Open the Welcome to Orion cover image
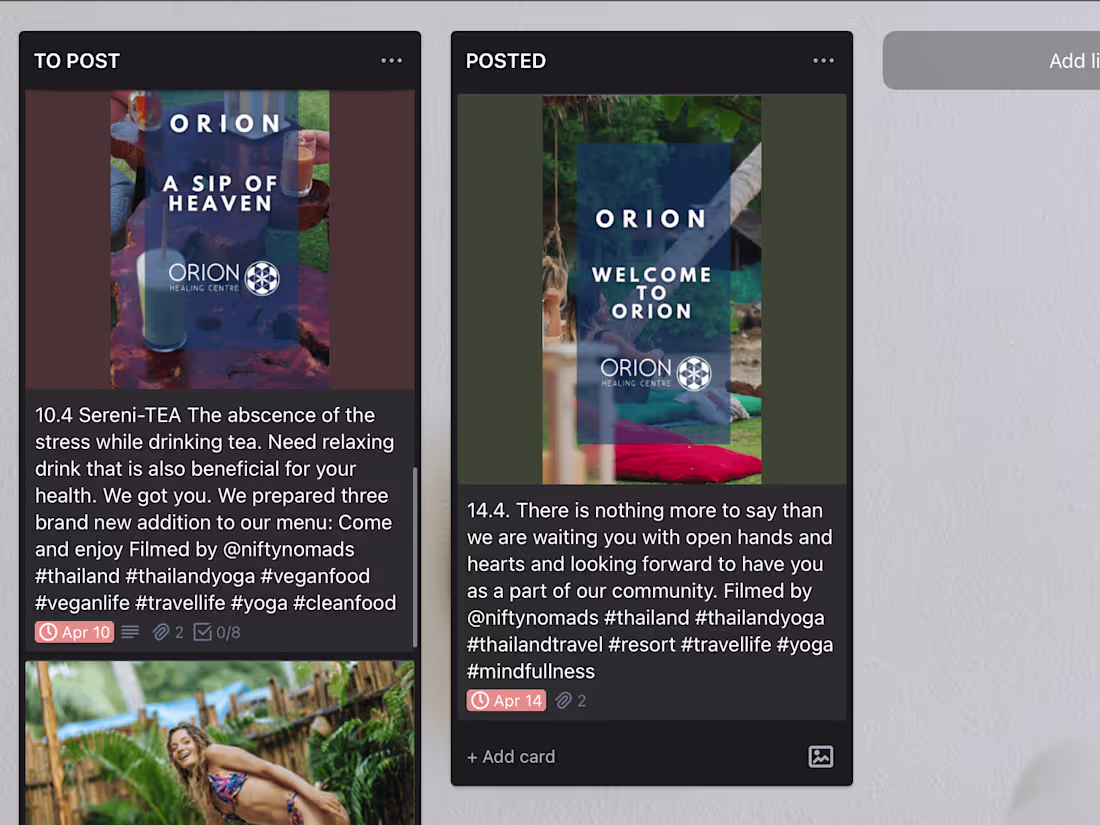 click(x=652, y=289)
